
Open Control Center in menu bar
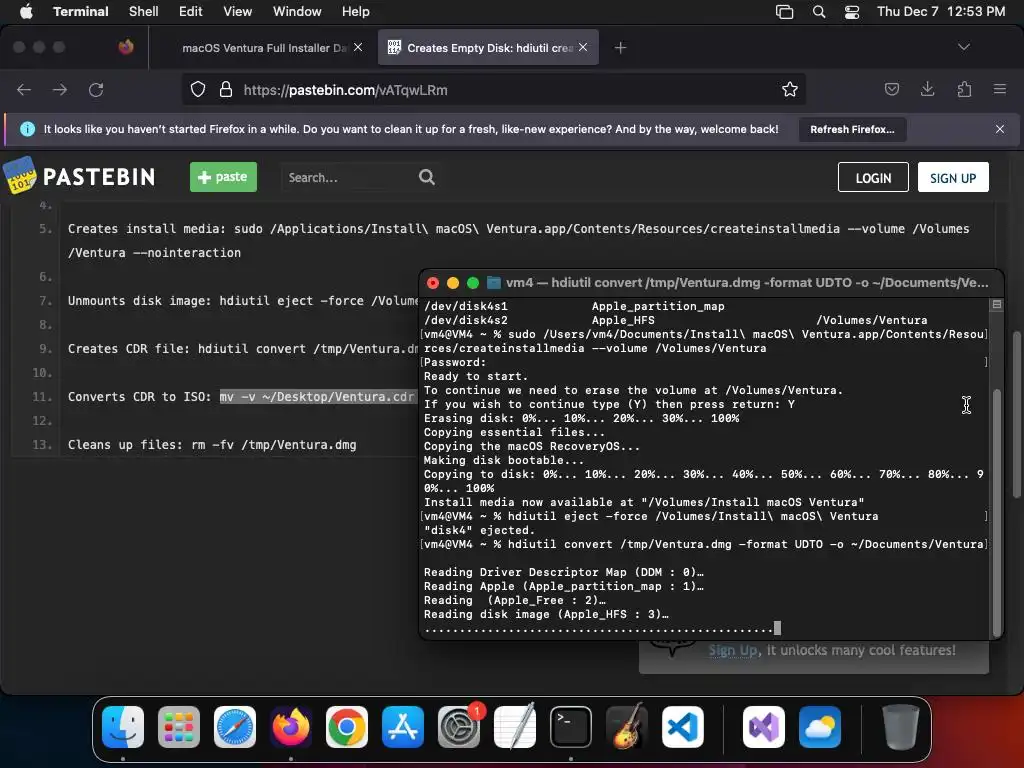point(852,12)
